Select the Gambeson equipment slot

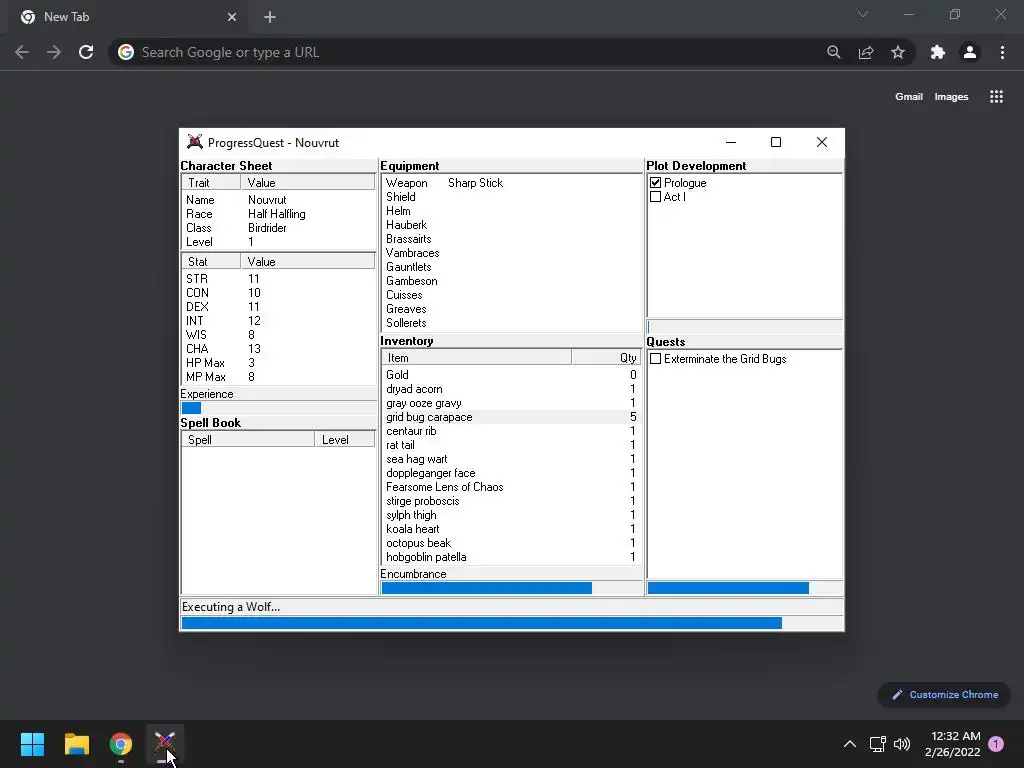pos(511,281)
